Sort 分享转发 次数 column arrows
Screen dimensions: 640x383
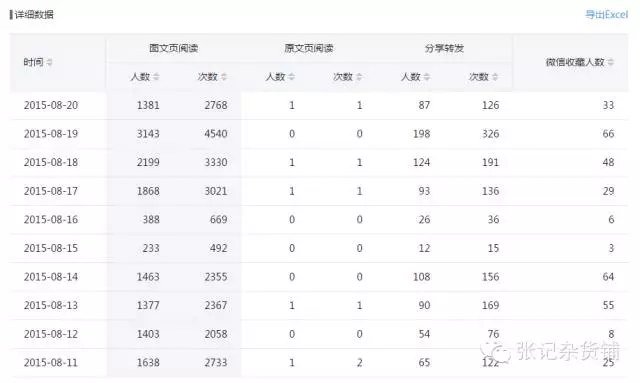495,77
